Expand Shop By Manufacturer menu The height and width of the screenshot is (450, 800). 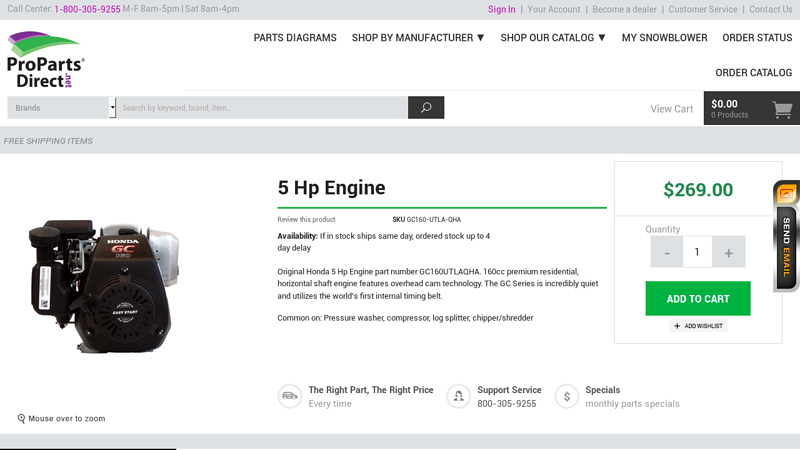click(x=418, y=38)
